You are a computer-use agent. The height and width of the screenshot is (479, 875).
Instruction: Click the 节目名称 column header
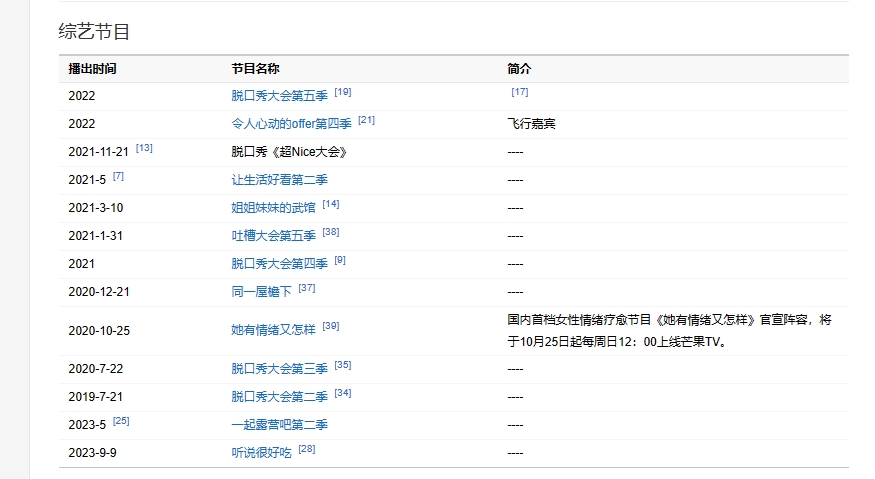tap(256, 69)
